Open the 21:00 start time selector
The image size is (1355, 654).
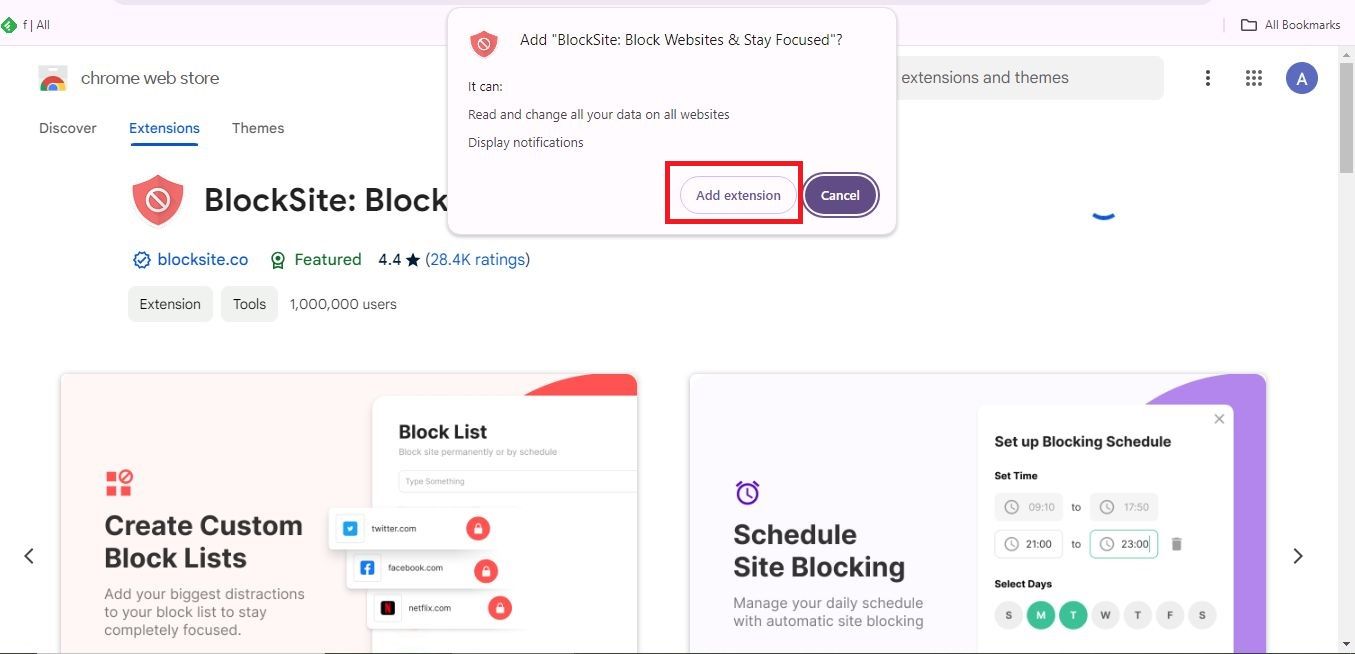click(x=1030, y=543)
